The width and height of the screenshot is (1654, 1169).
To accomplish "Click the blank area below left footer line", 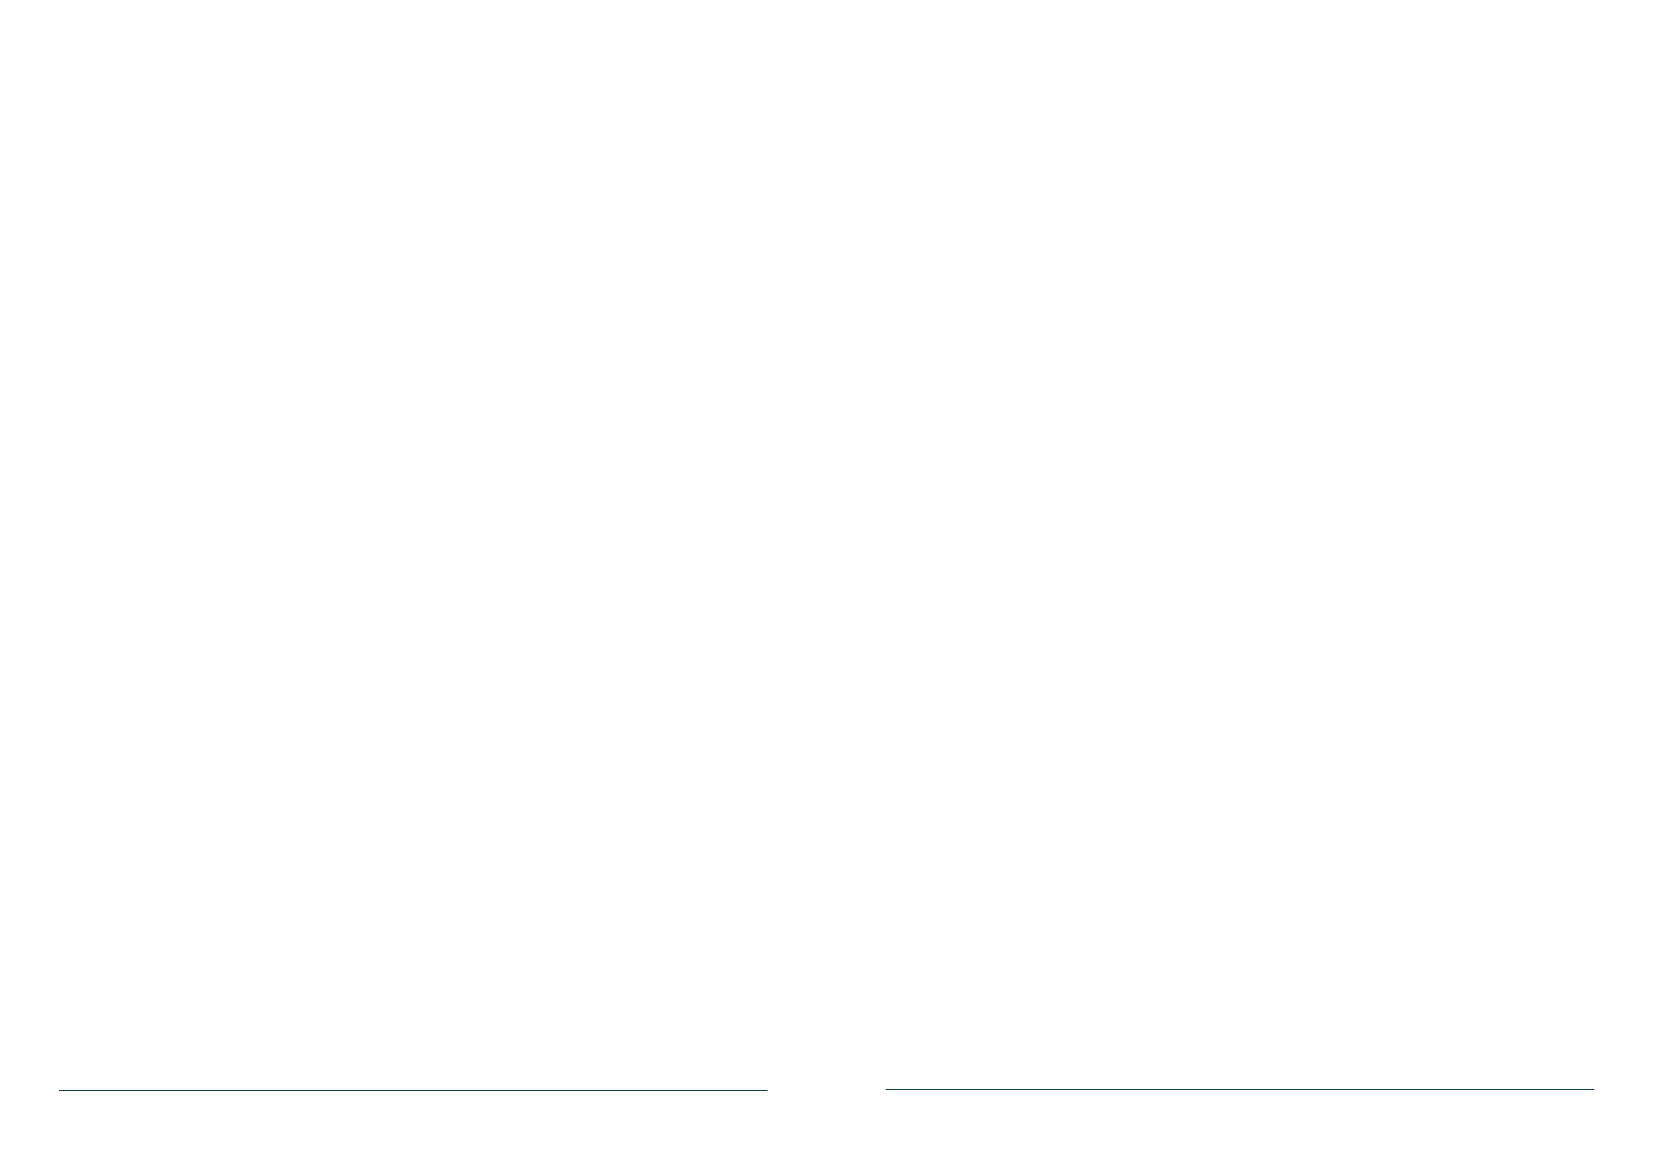I will (x=413, y=1130).
